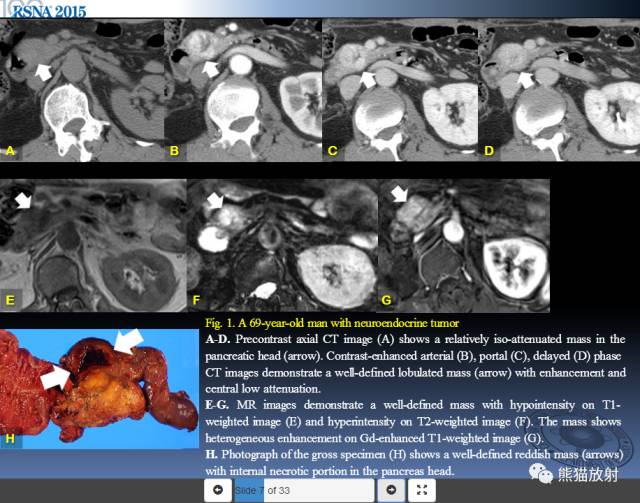Click the slide number input field
This screenshot has height=503, width=640.
pyautogui.click(x=304, y=490)
